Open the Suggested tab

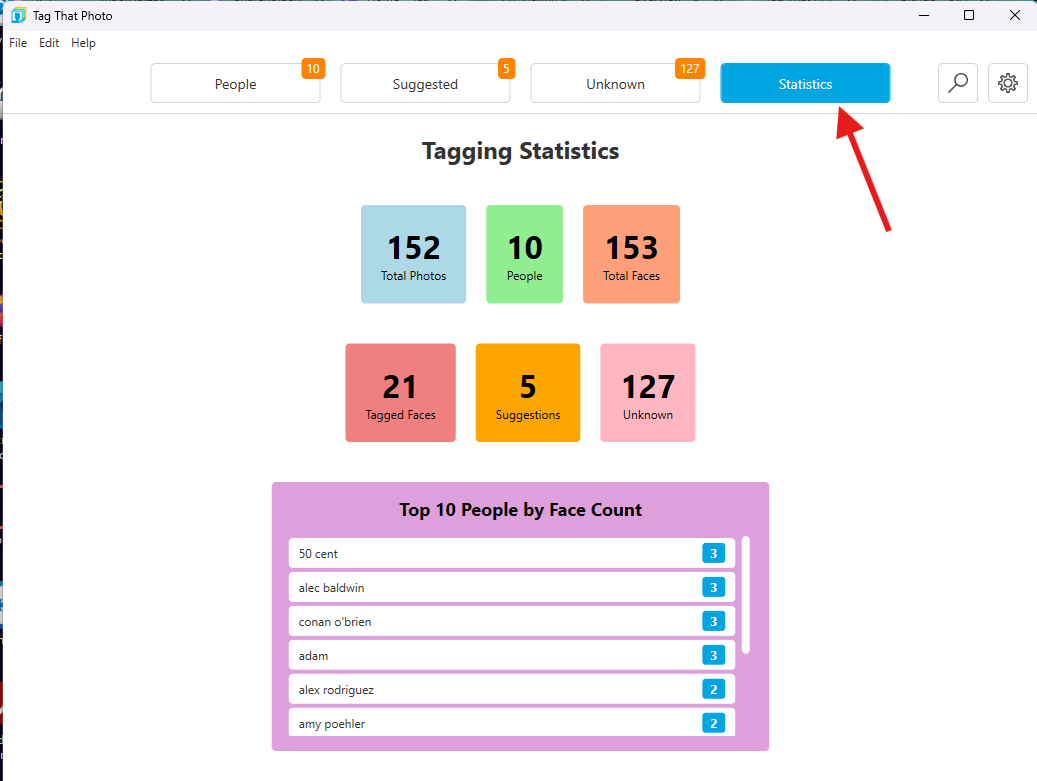(x=425, y=83)
